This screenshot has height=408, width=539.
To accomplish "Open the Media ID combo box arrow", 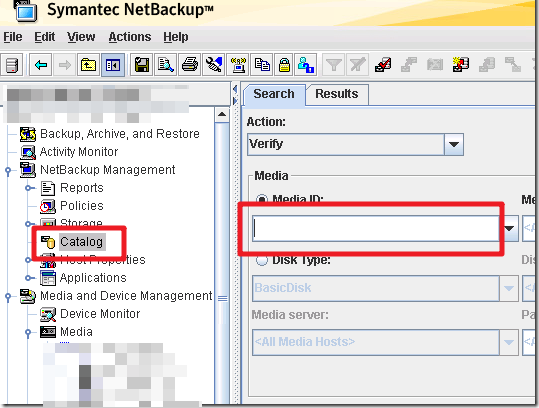I will coord(509,228).
